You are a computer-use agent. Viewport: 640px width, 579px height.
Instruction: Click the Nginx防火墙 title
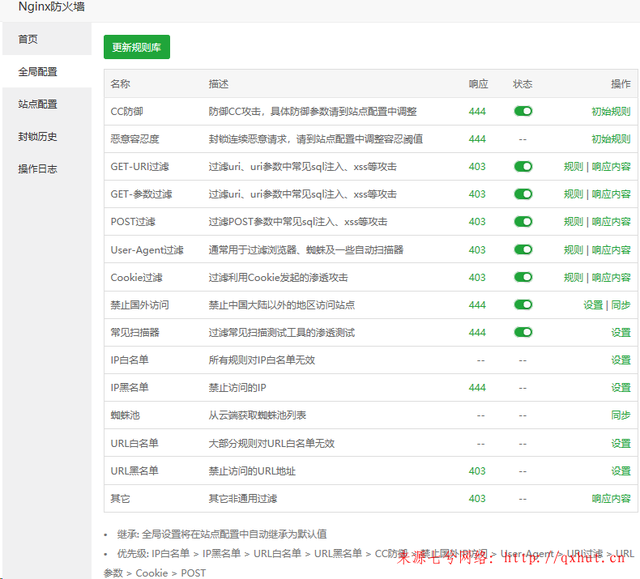(52, 7)
